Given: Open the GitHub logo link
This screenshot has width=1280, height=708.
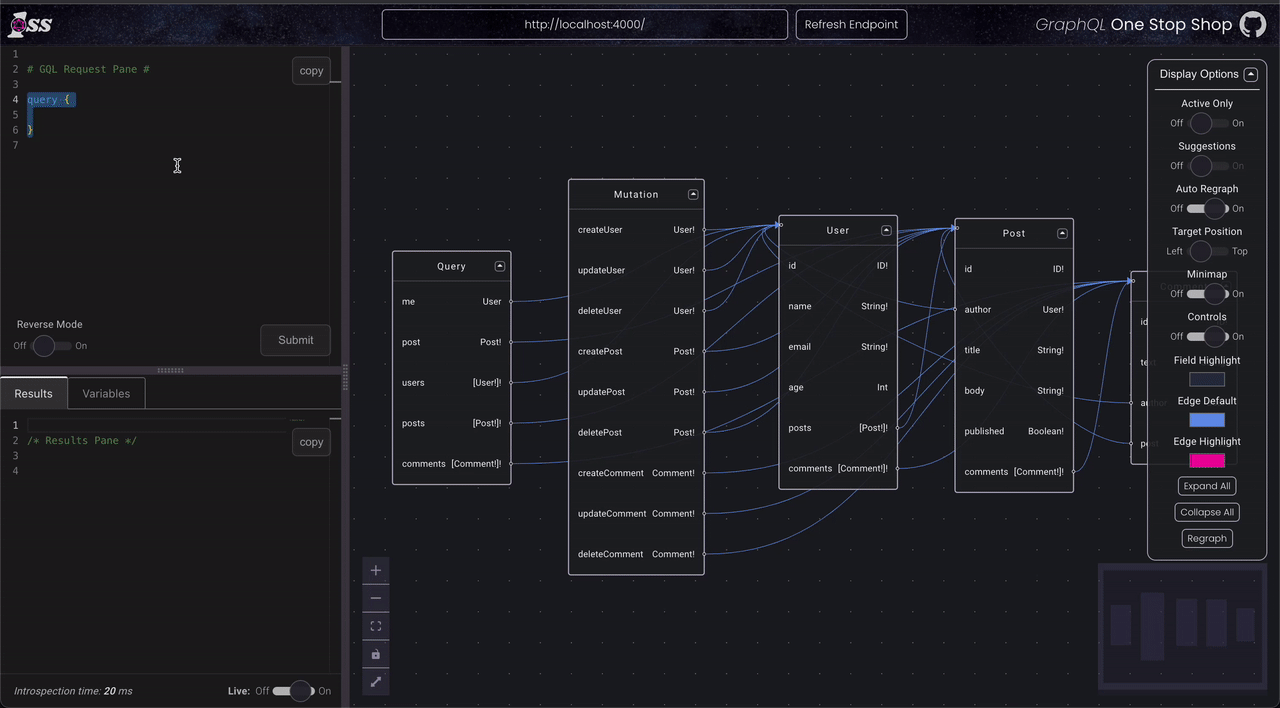Looking at the screenshot, I should pos(1253,25).
